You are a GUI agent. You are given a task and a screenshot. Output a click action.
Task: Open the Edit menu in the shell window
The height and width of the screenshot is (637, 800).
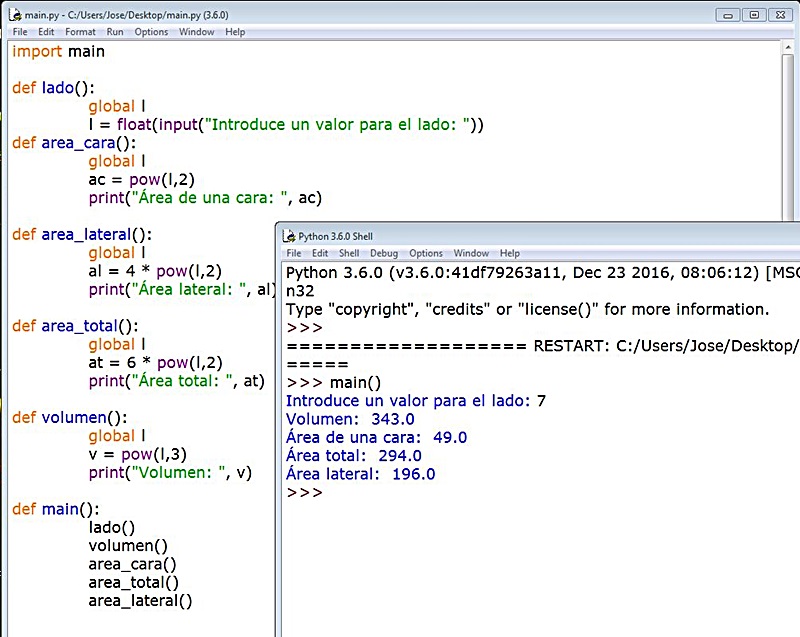(x=319, y=253)
